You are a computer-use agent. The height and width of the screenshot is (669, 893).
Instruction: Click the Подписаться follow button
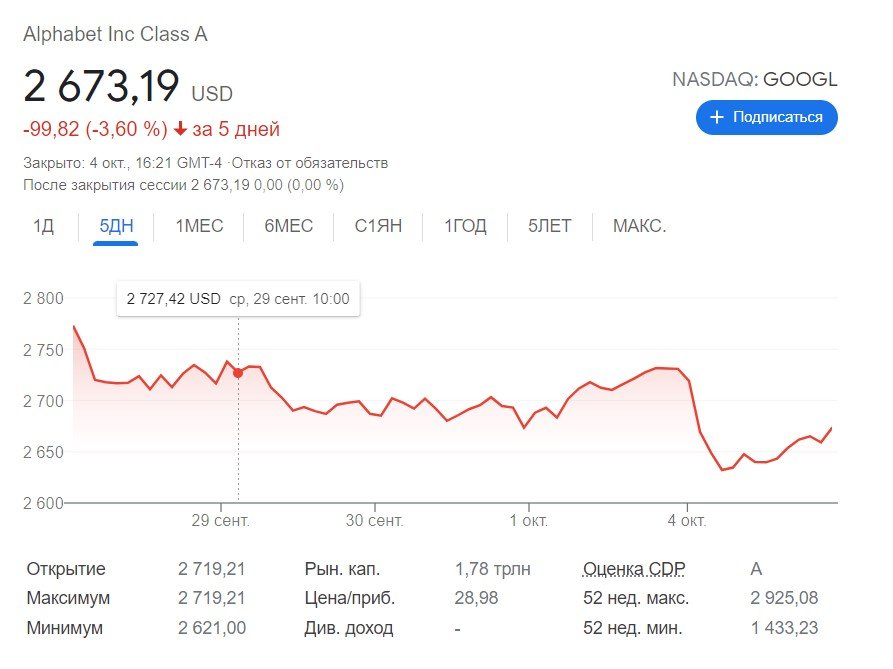(x=766, y=117)
